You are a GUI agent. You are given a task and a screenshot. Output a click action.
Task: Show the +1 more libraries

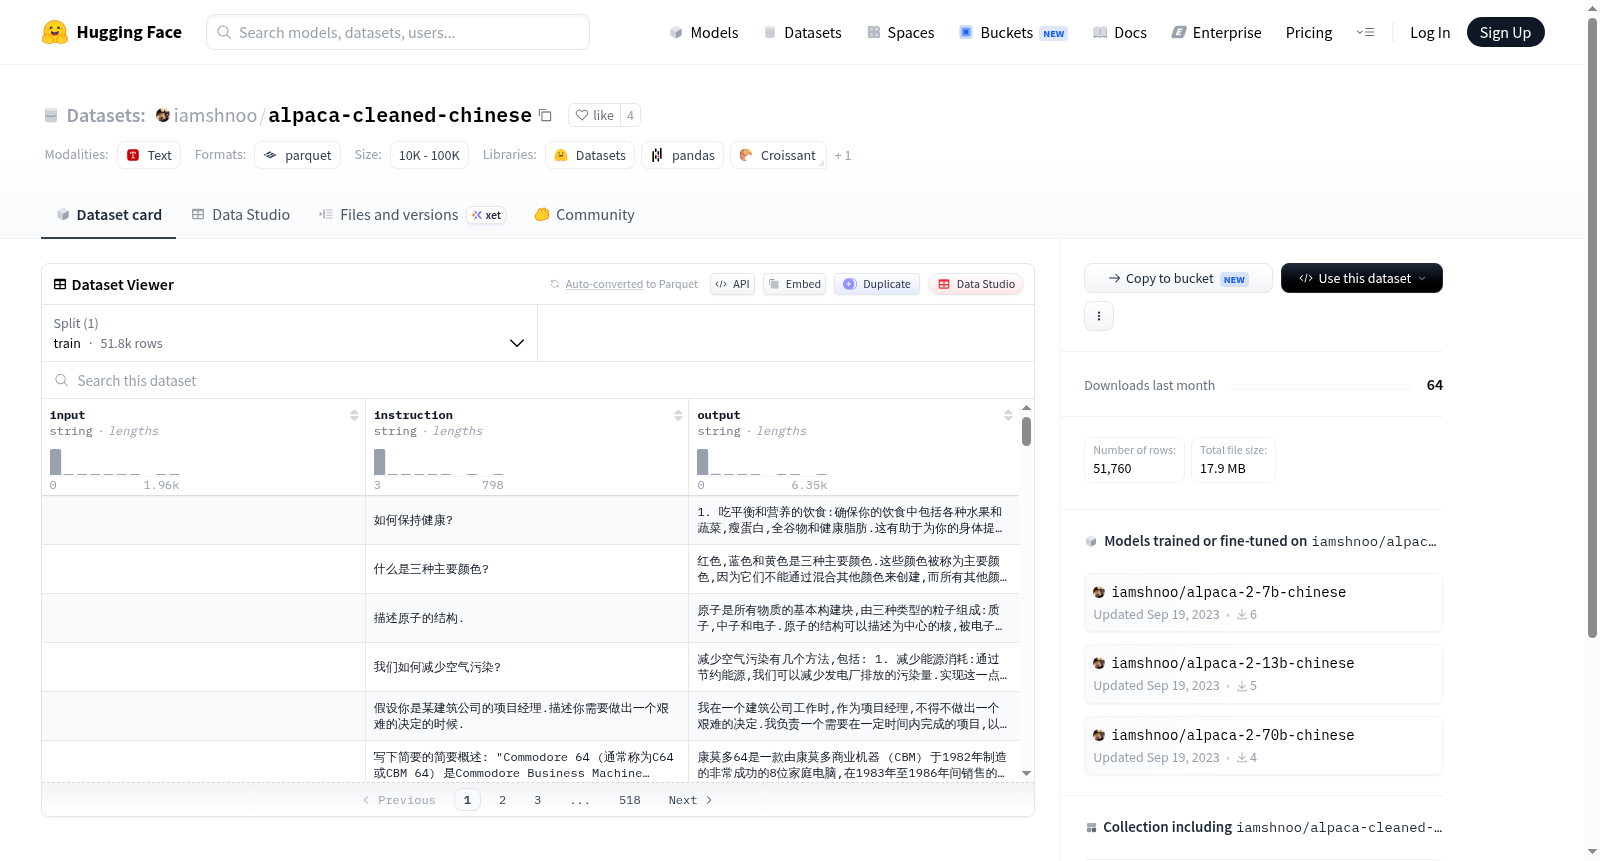pos(843,155)
